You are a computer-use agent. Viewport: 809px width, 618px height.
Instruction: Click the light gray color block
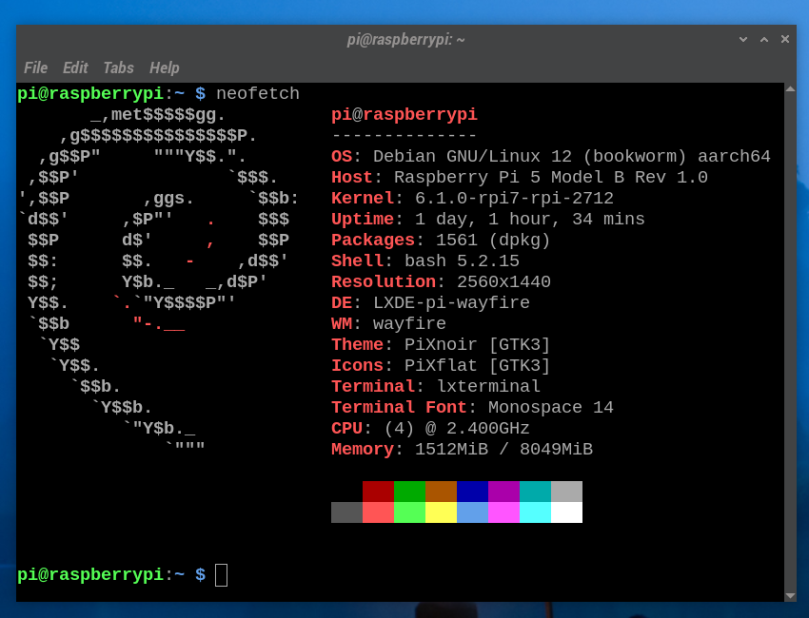point(567,492)
